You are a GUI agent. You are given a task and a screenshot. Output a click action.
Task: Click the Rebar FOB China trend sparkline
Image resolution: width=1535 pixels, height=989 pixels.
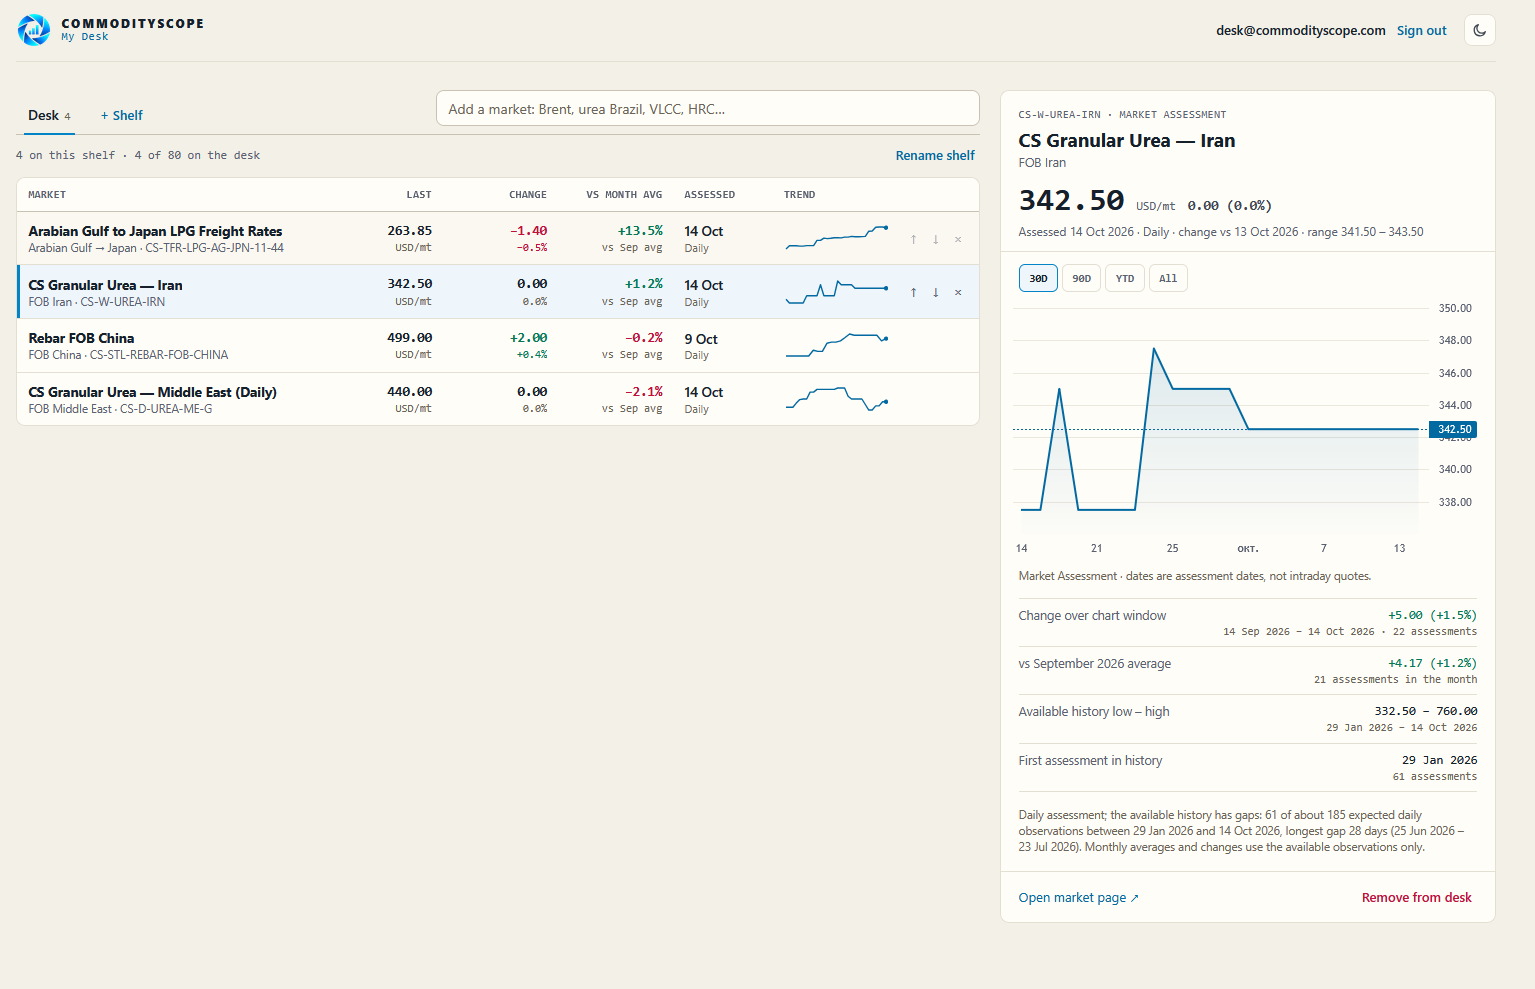coord(837,345)
